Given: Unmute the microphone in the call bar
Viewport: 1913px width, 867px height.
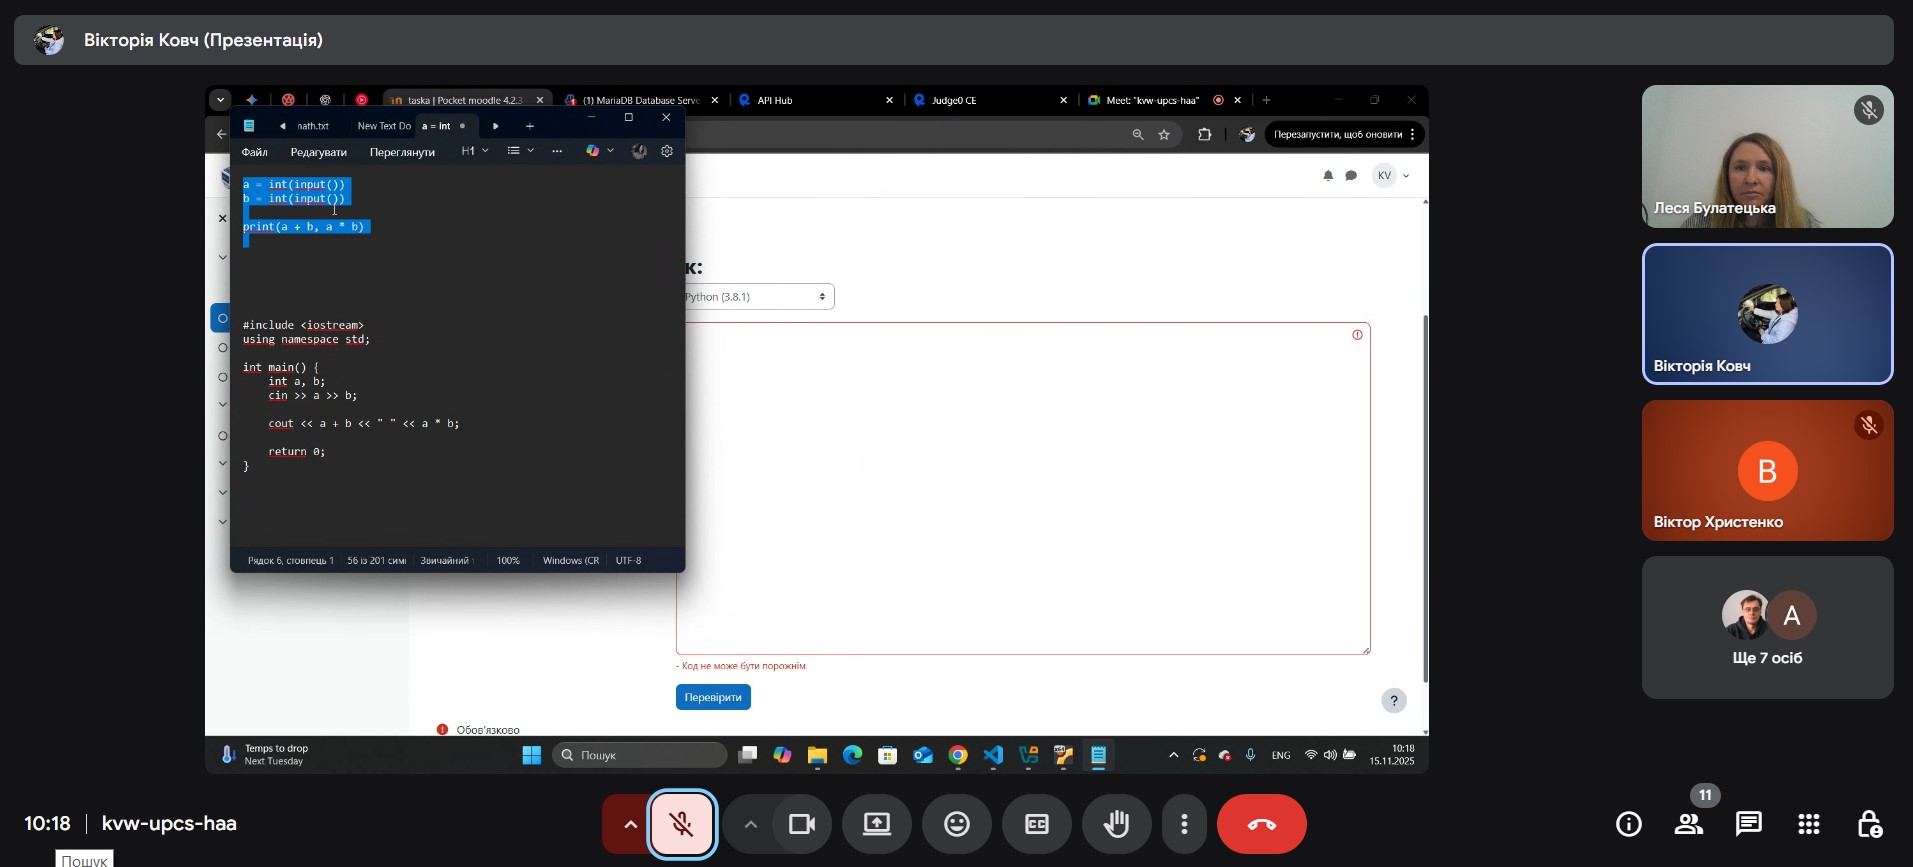Looking at the screenshot, I should coord(682,824).
